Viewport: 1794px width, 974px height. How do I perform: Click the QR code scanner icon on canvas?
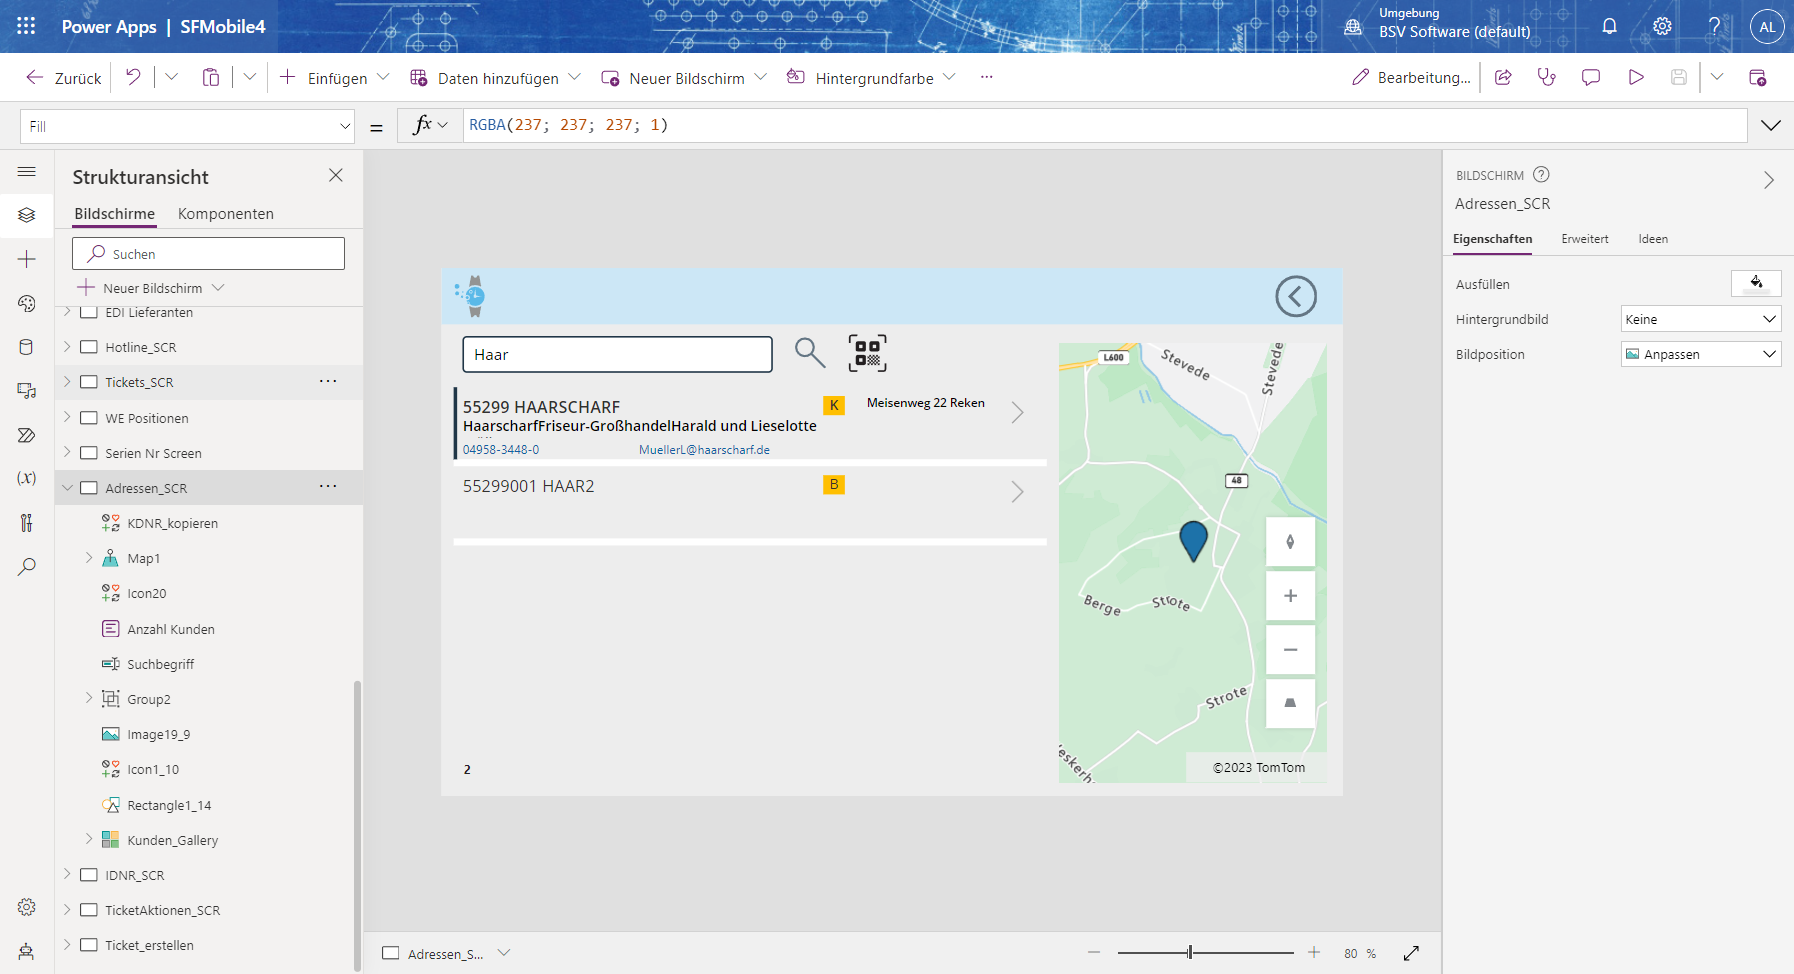click(x=867, y=353)
